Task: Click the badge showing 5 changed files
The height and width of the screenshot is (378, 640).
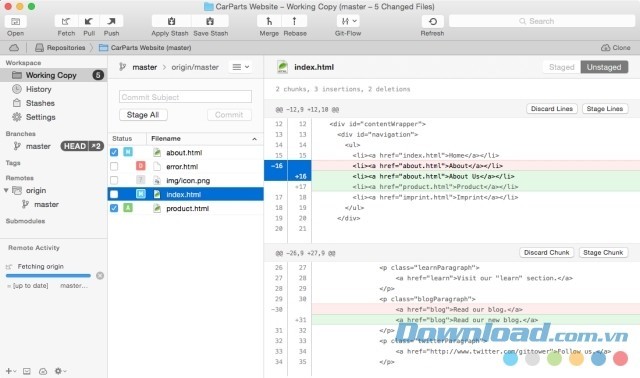Action: [x=98, y=75]
